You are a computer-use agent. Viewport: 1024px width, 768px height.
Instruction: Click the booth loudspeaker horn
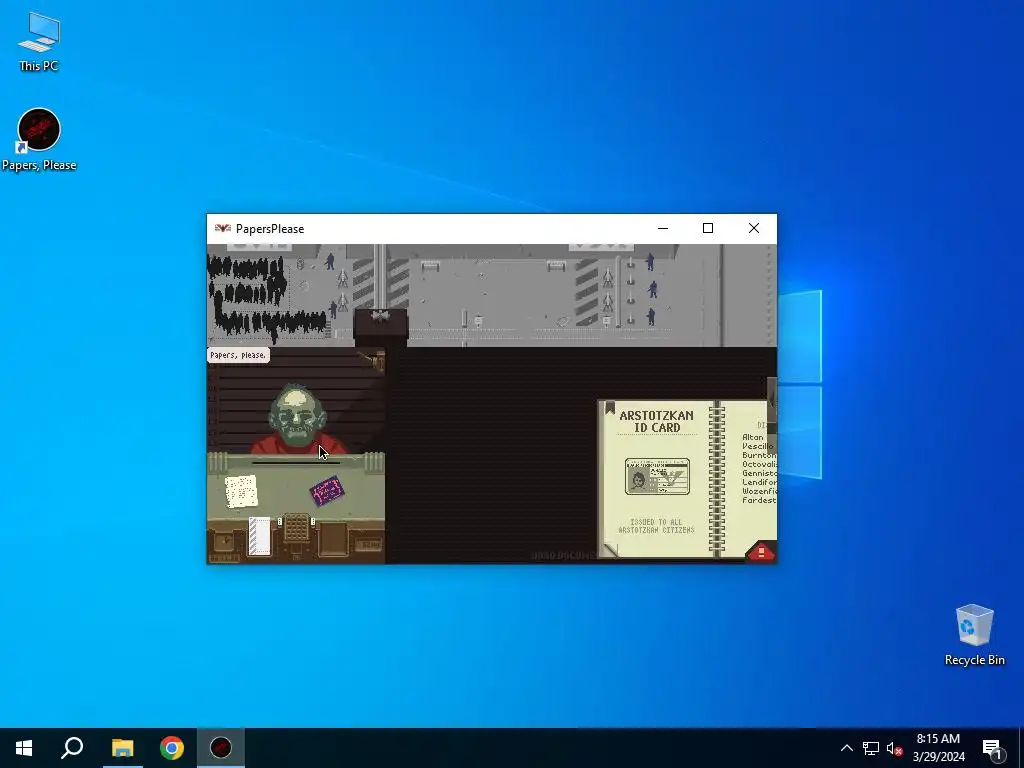[372, 359]
